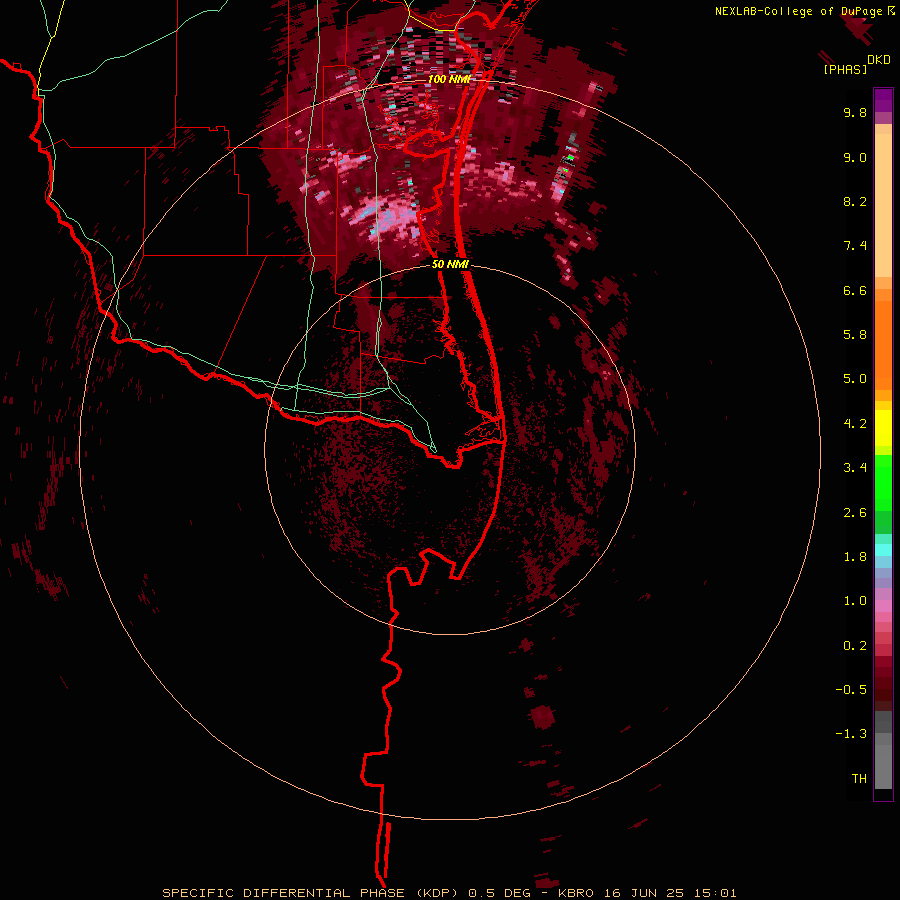
Task: Click the 5.0 color scale value
Action: [855, 379]
